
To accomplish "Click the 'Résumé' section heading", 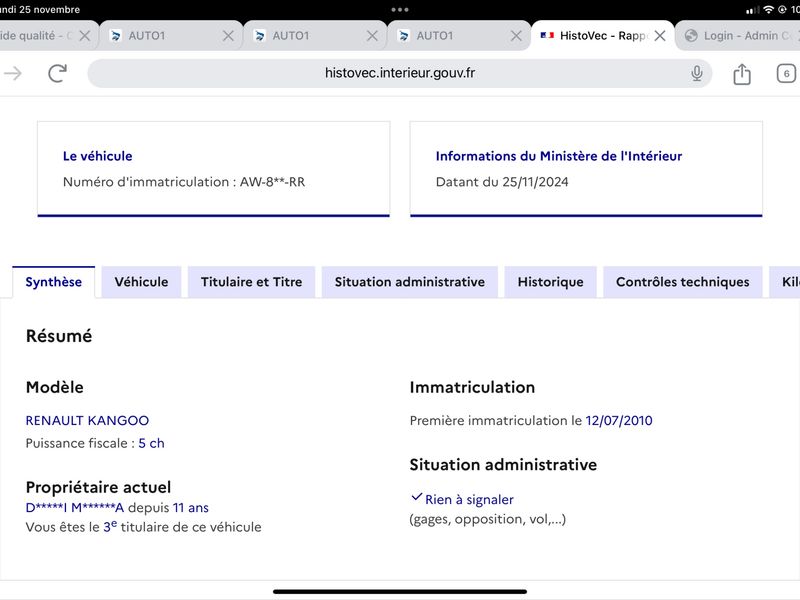I will pos(59,336).
